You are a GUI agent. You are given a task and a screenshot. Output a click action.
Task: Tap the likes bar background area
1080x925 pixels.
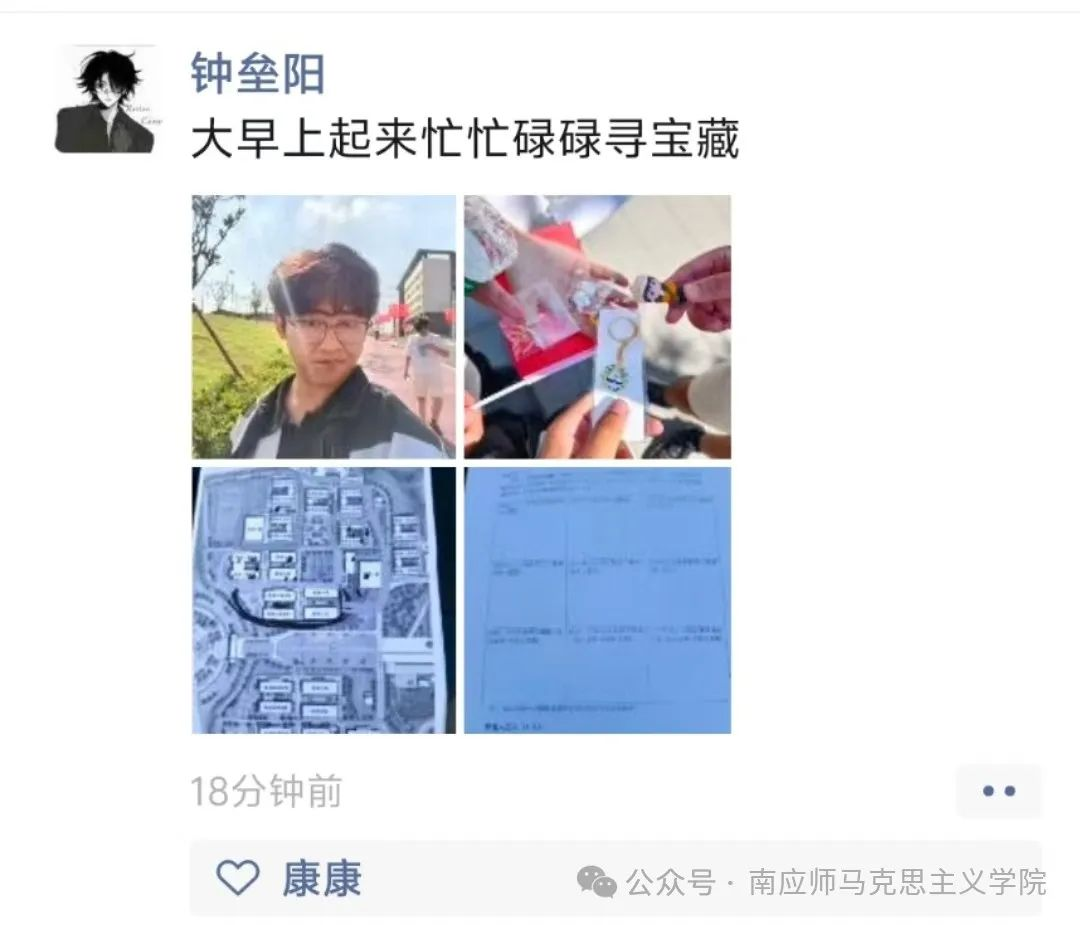click(616, 878)
